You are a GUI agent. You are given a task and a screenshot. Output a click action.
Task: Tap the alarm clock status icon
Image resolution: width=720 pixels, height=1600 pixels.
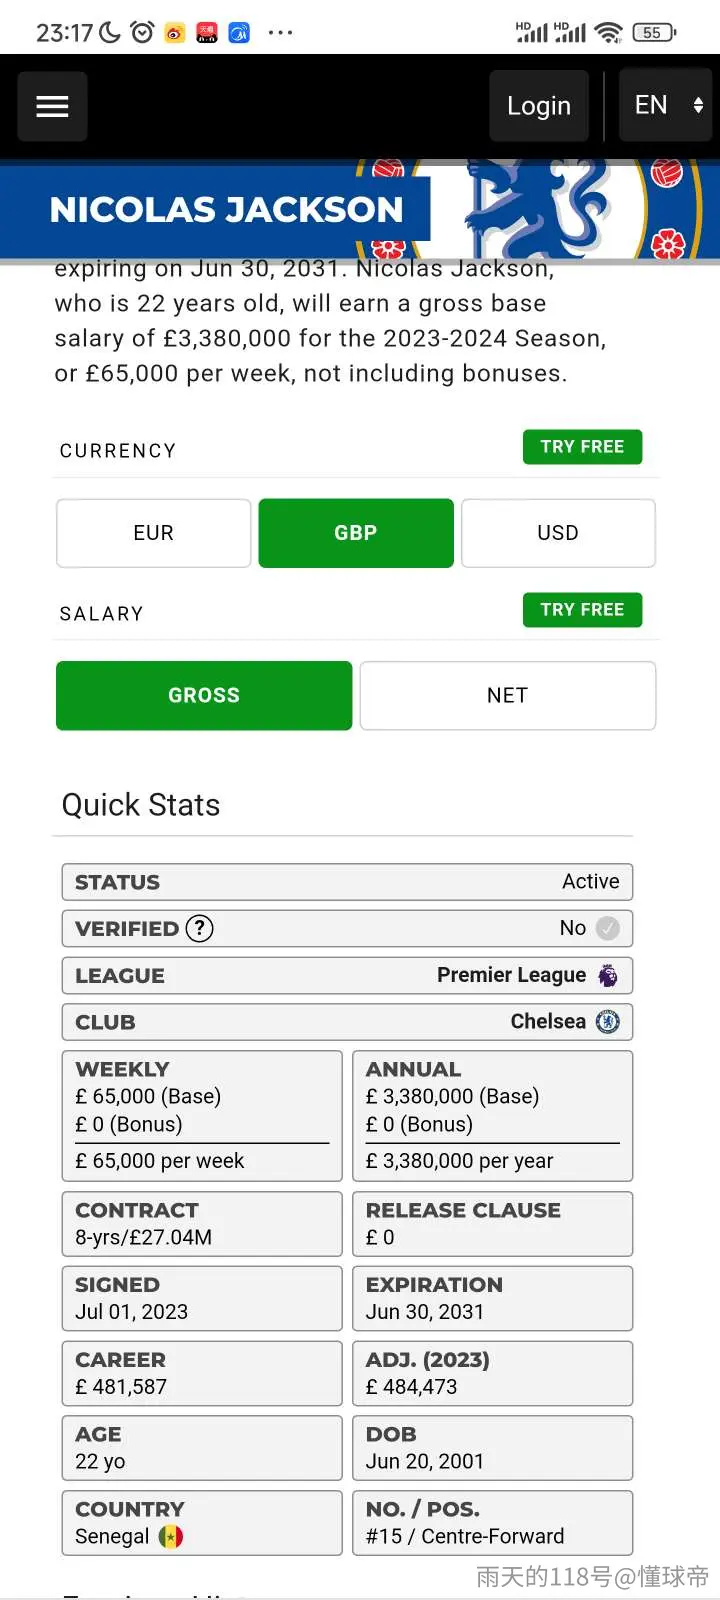click(143, 32)
